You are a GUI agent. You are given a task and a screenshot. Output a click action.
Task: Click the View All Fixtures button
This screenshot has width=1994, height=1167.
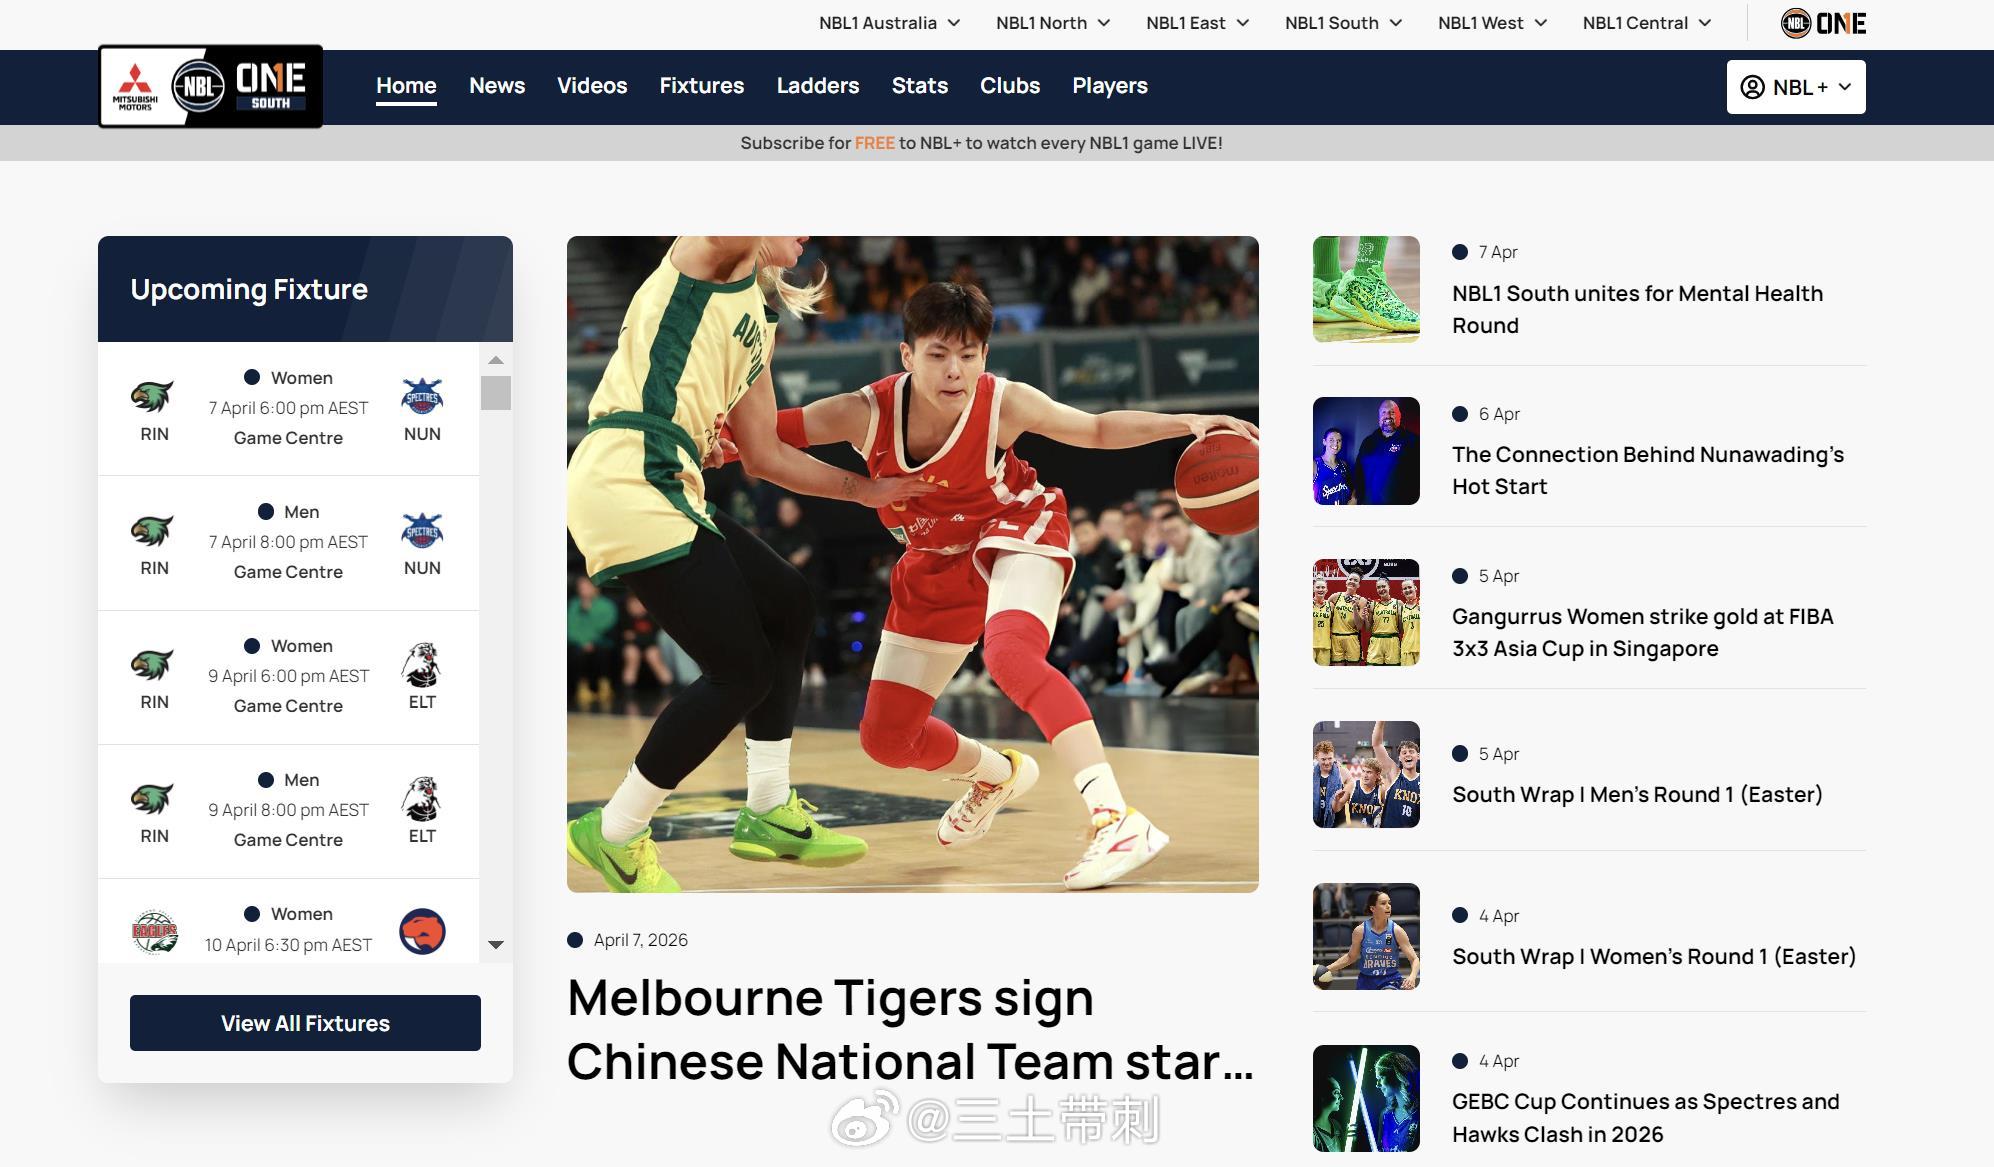coord(304,1023)
